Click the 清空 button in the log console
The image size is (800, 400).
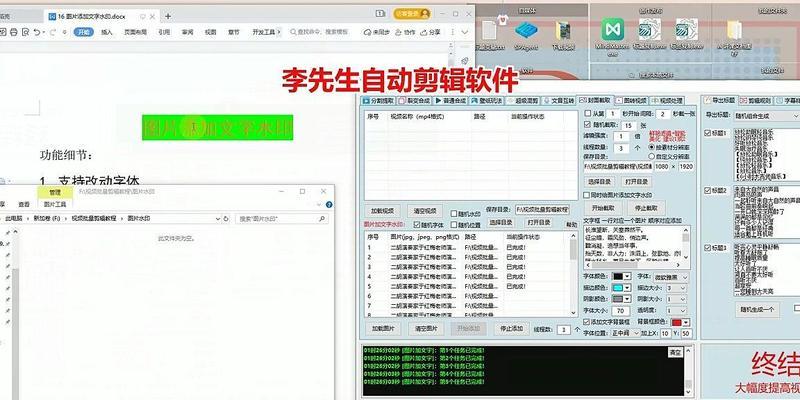(x=675, y=353)
